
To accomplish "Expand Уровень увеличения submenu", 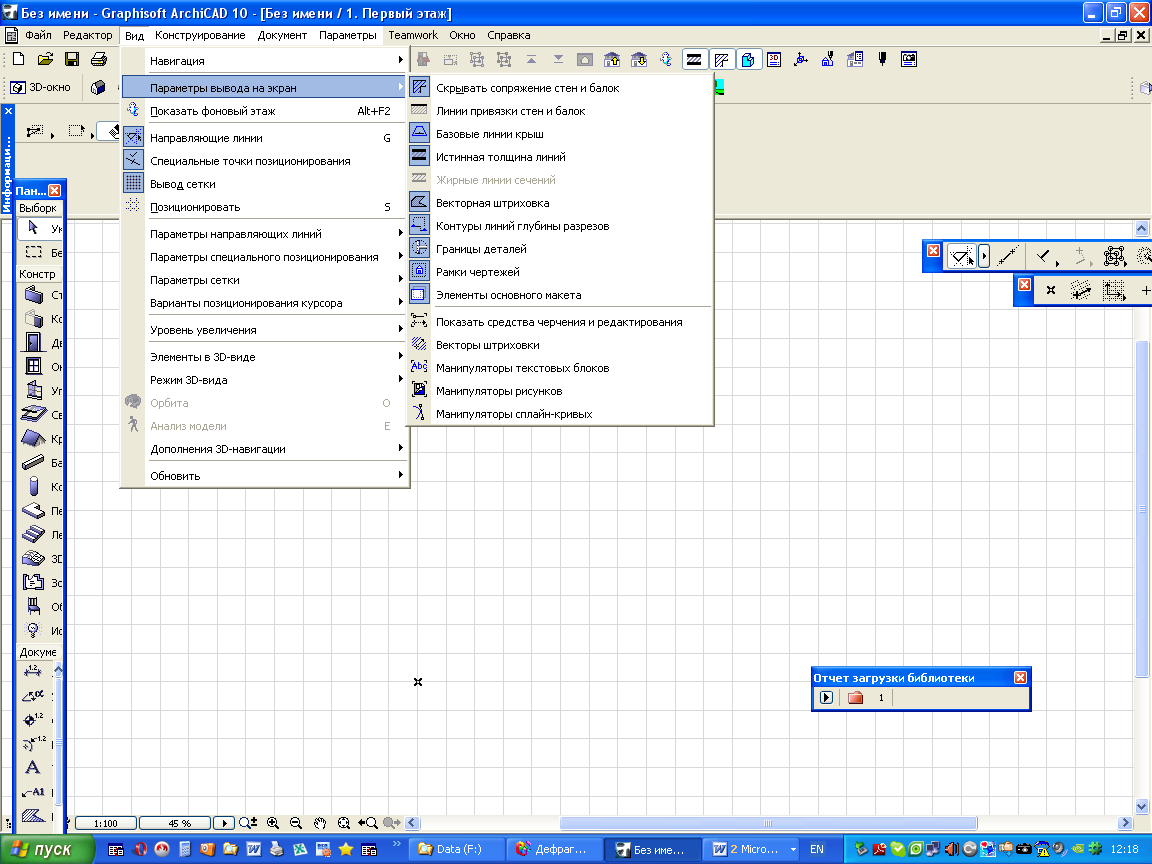I will [x=265, y=330].
